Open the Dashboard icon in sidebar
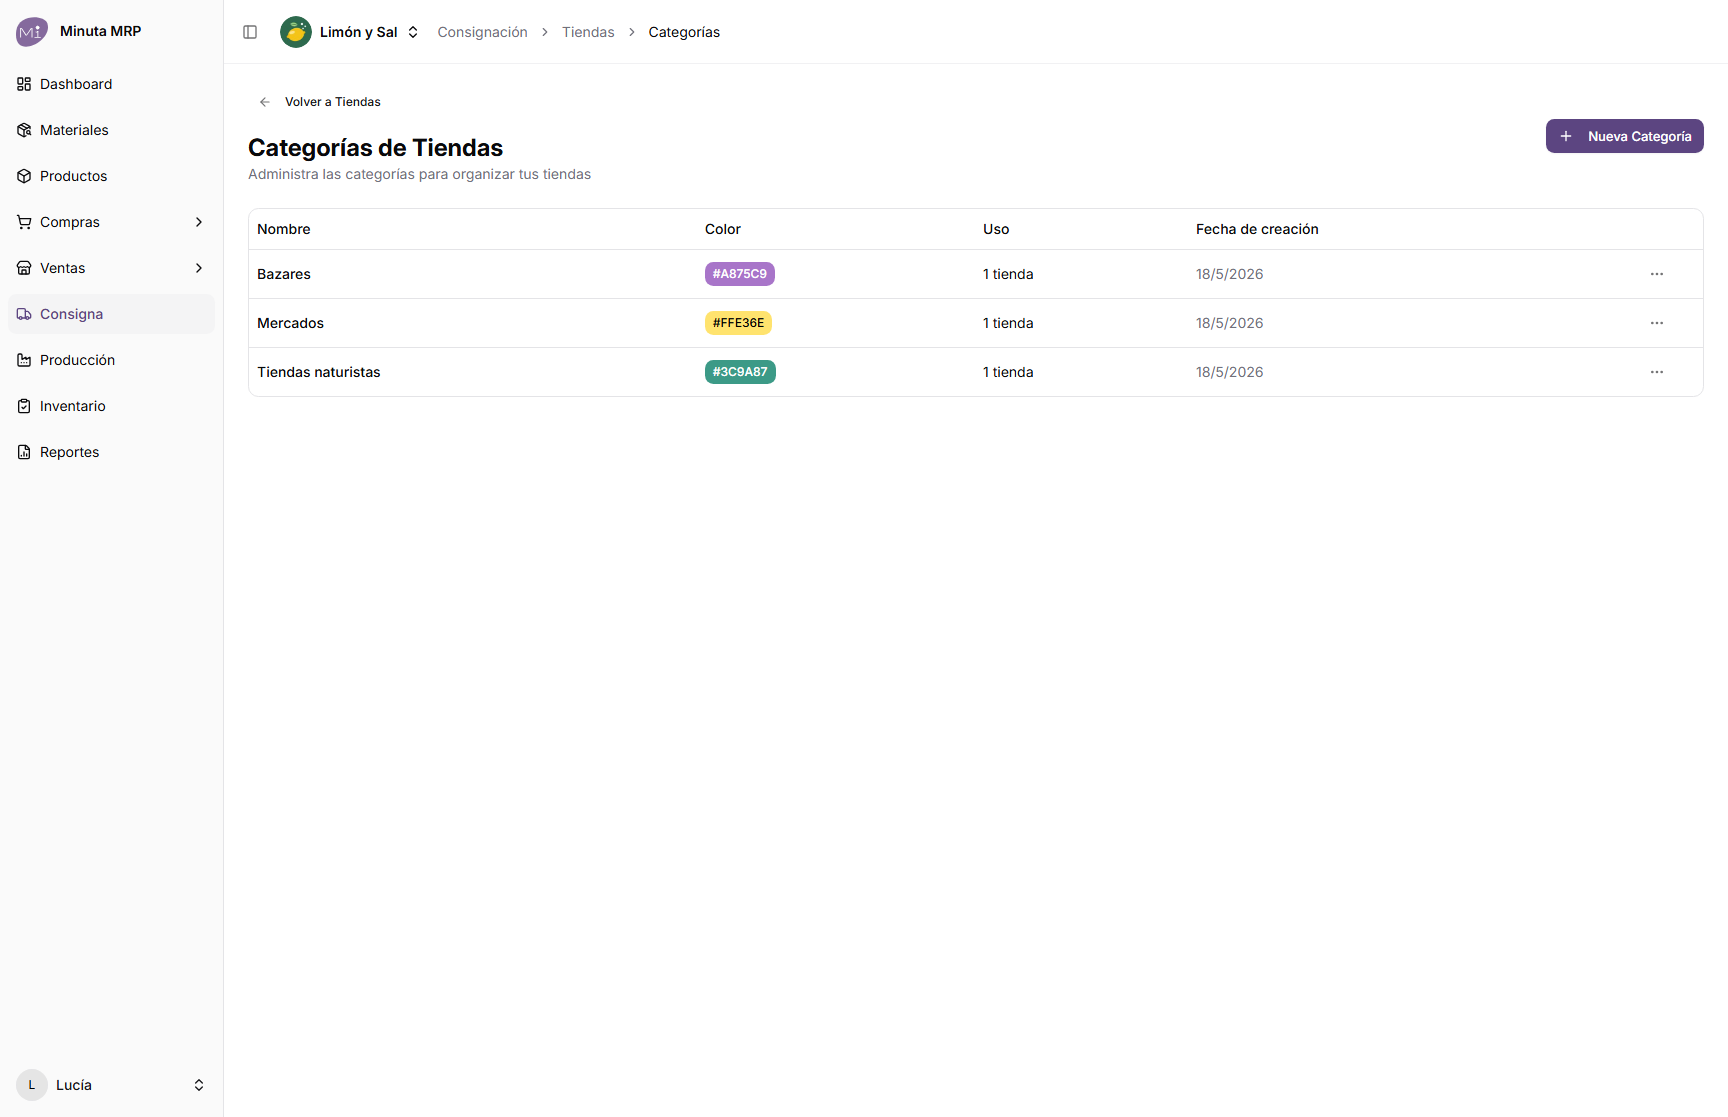The width and height of the screenshot is (1728, 1117). coord(24,84)
